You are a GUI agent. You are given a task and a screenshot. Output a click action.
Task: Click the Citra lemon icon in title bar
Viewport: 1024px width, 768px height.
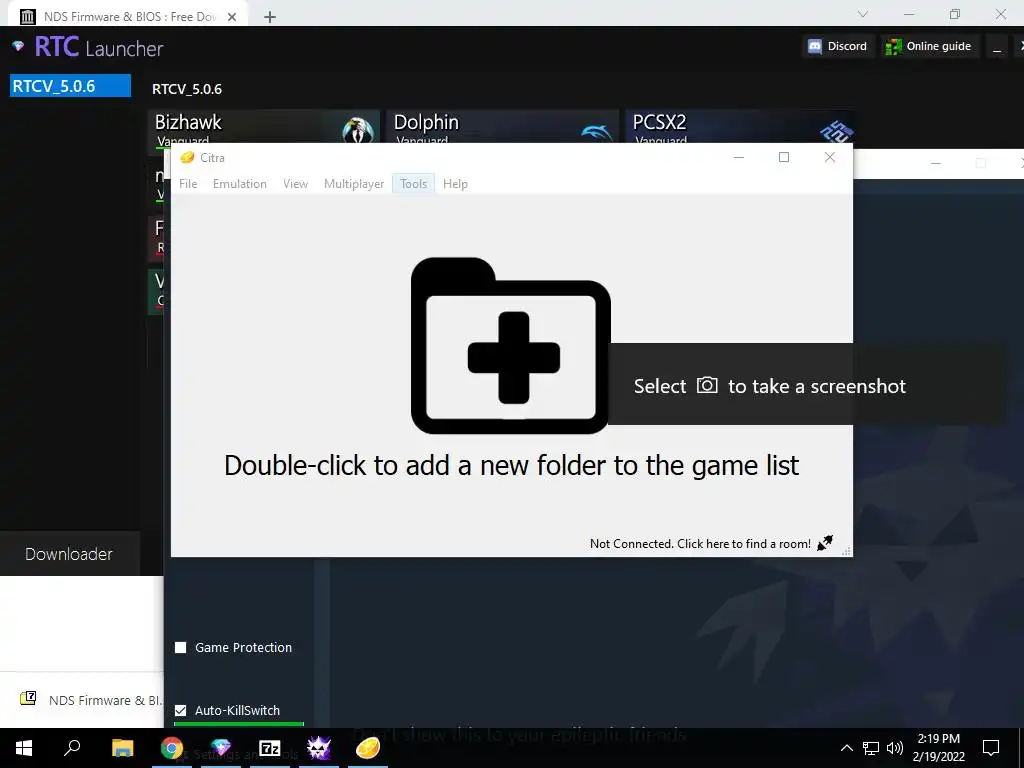[x=187, y=157]
